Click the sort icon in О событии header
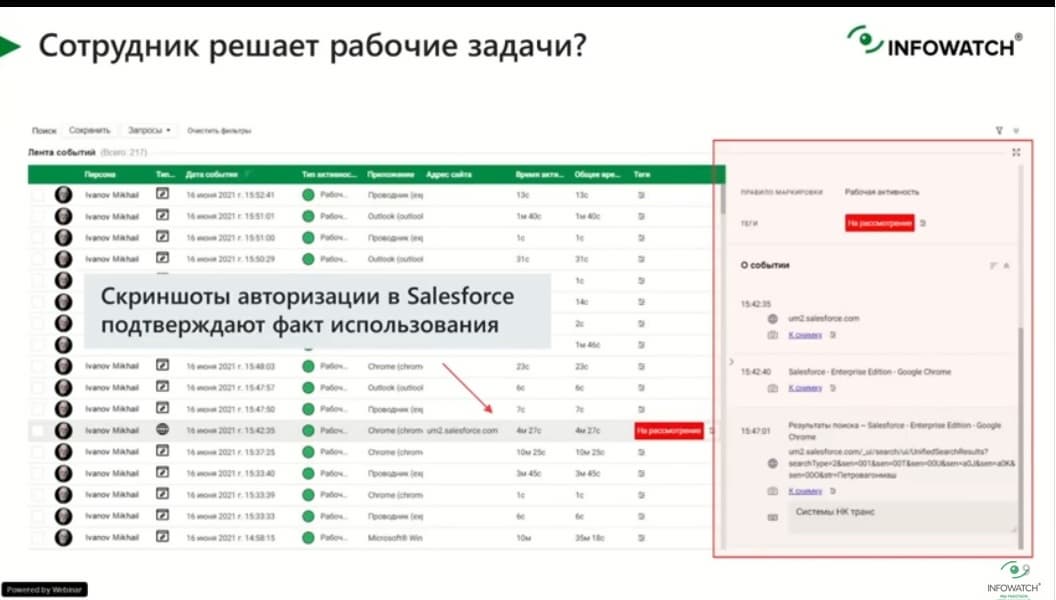The height and width of the screenshot is (600, 1056). click(x=993, y=266)
